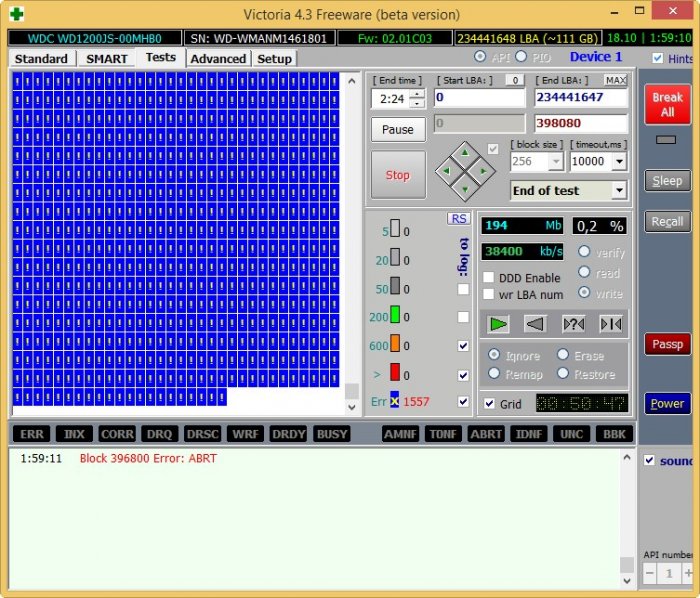The height and width of the screenshot is (598, 700).
Task: Toggle log checkbox for 600 ms blocks
Action: coord(463,345)
